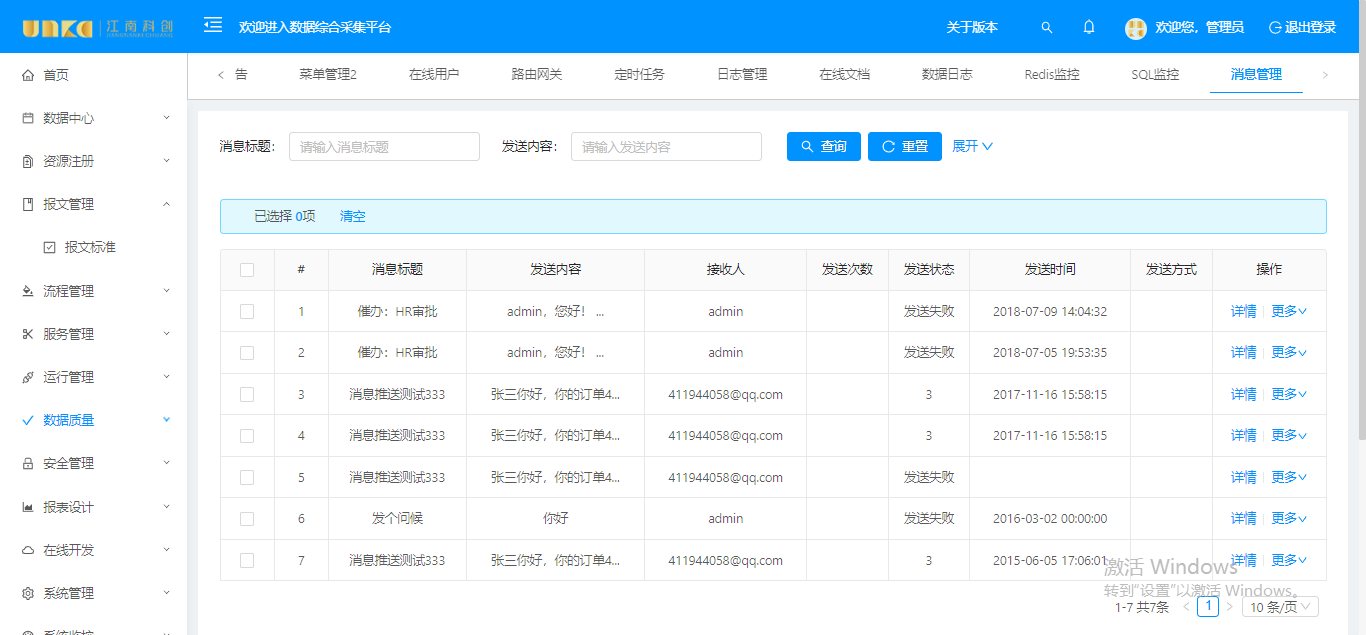Collapse the sidebar with the menu fold icon
1366x635 pixels.
[213, 26]
